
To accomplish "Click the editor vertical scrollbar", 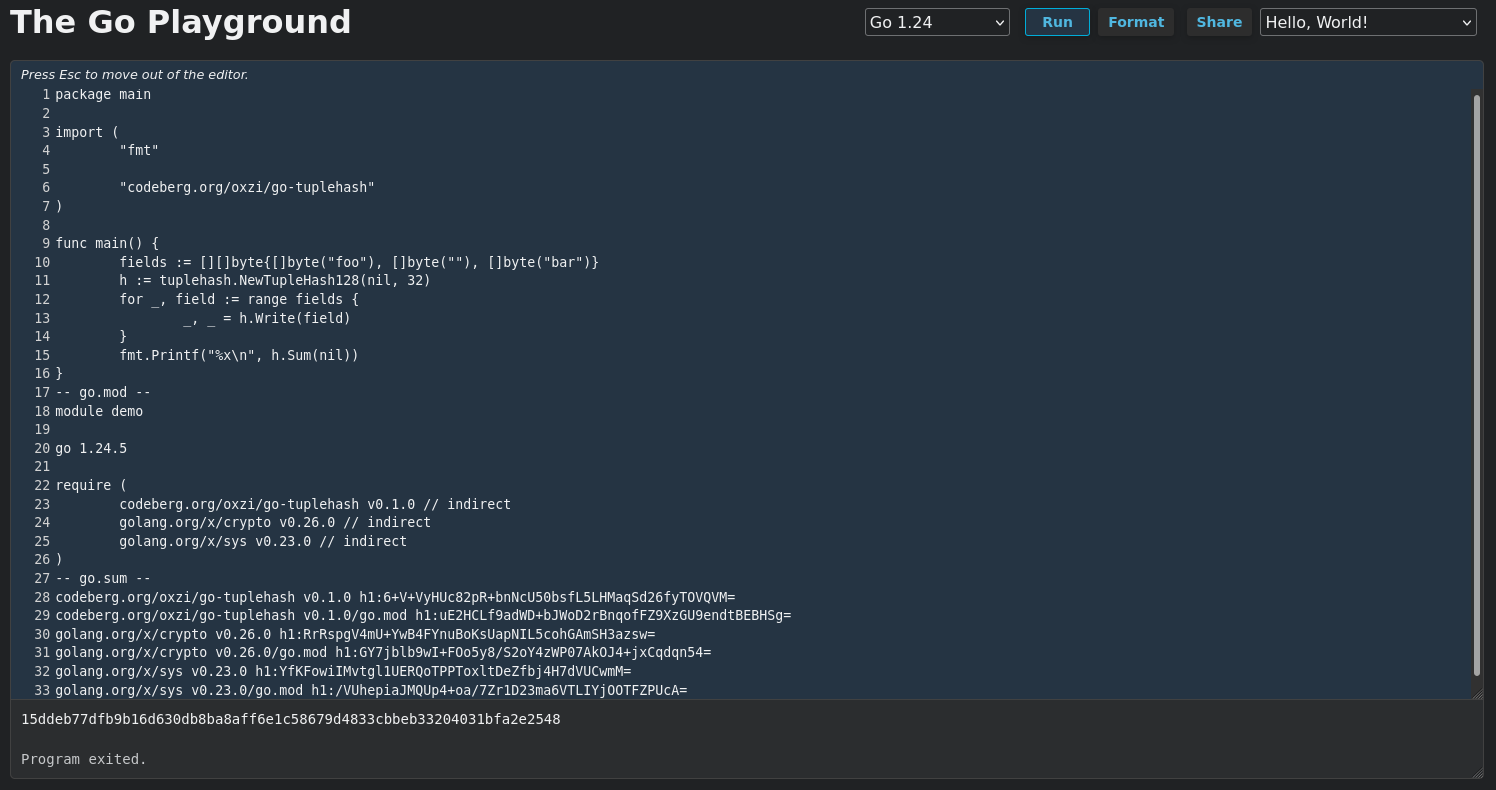I will tap(1476, 385).
